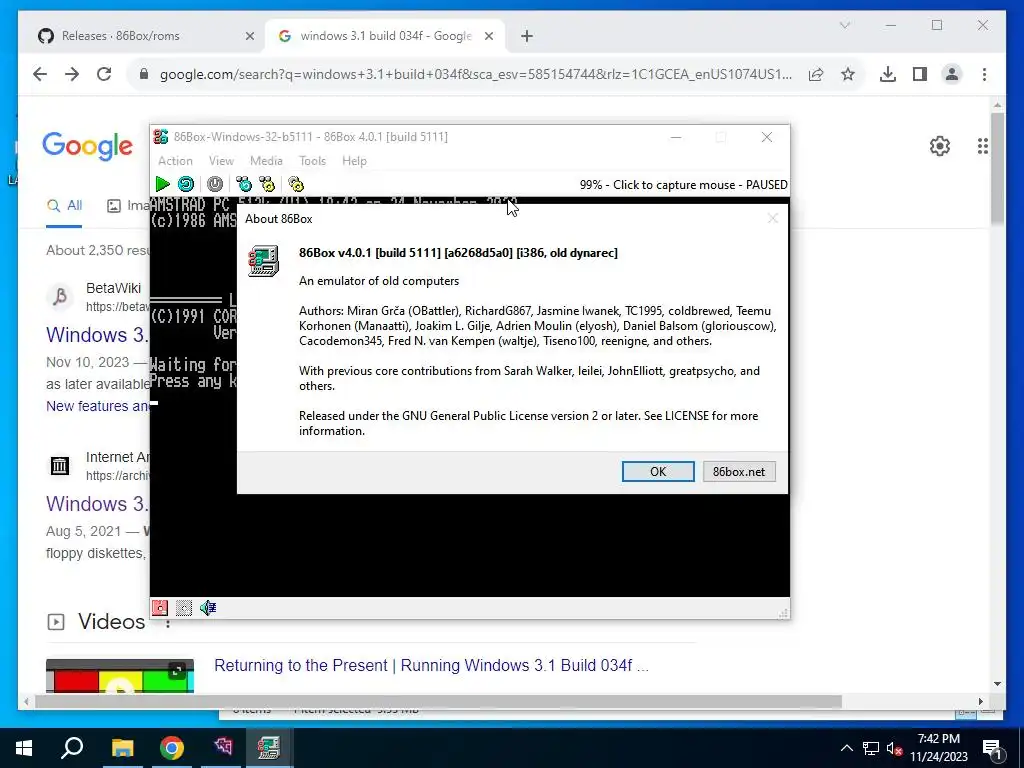
Task: Open Chrome tab search chevron
Action: click(844, 25)
